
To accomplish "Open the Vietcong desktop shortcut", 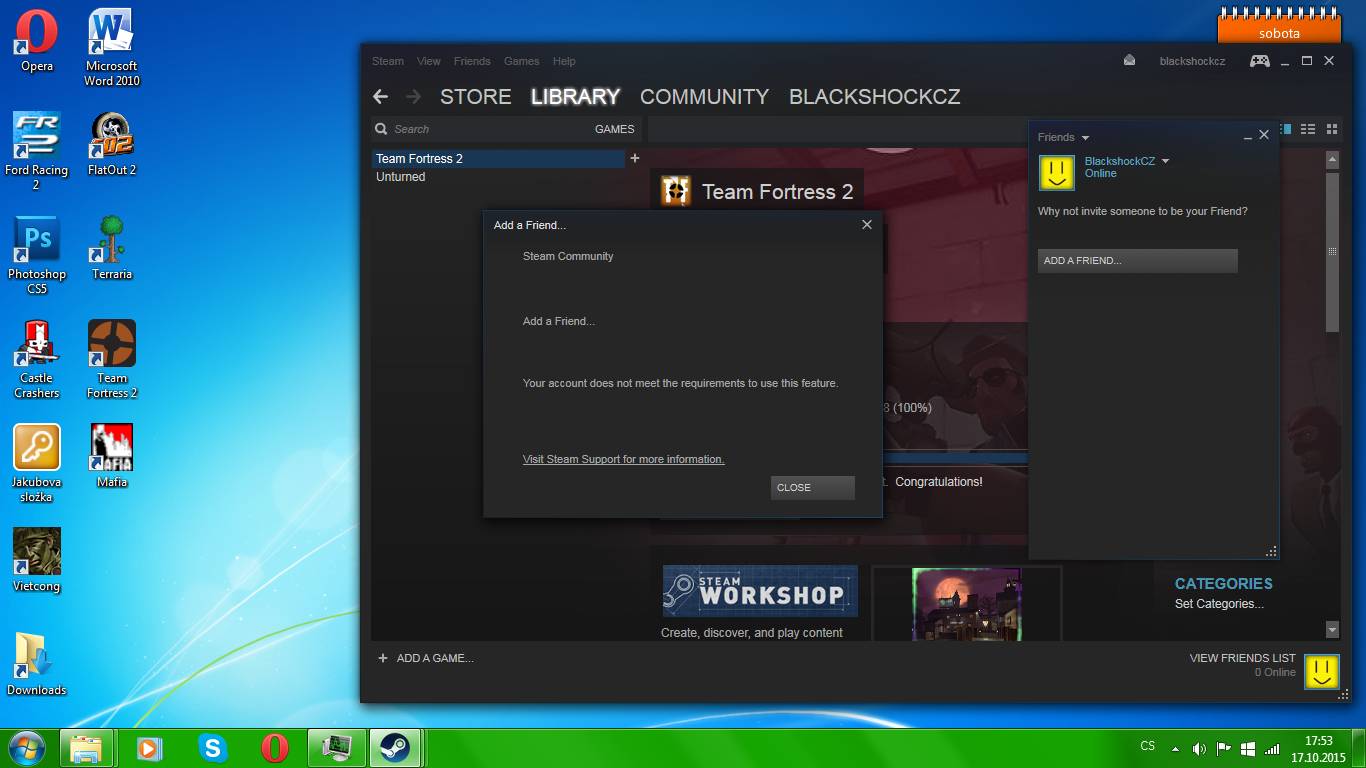I will [37, 561].
